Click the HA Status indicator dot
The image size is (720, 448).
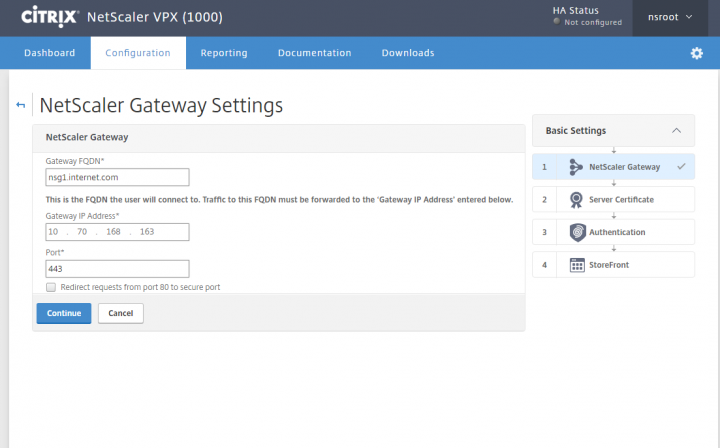point(556,22)
